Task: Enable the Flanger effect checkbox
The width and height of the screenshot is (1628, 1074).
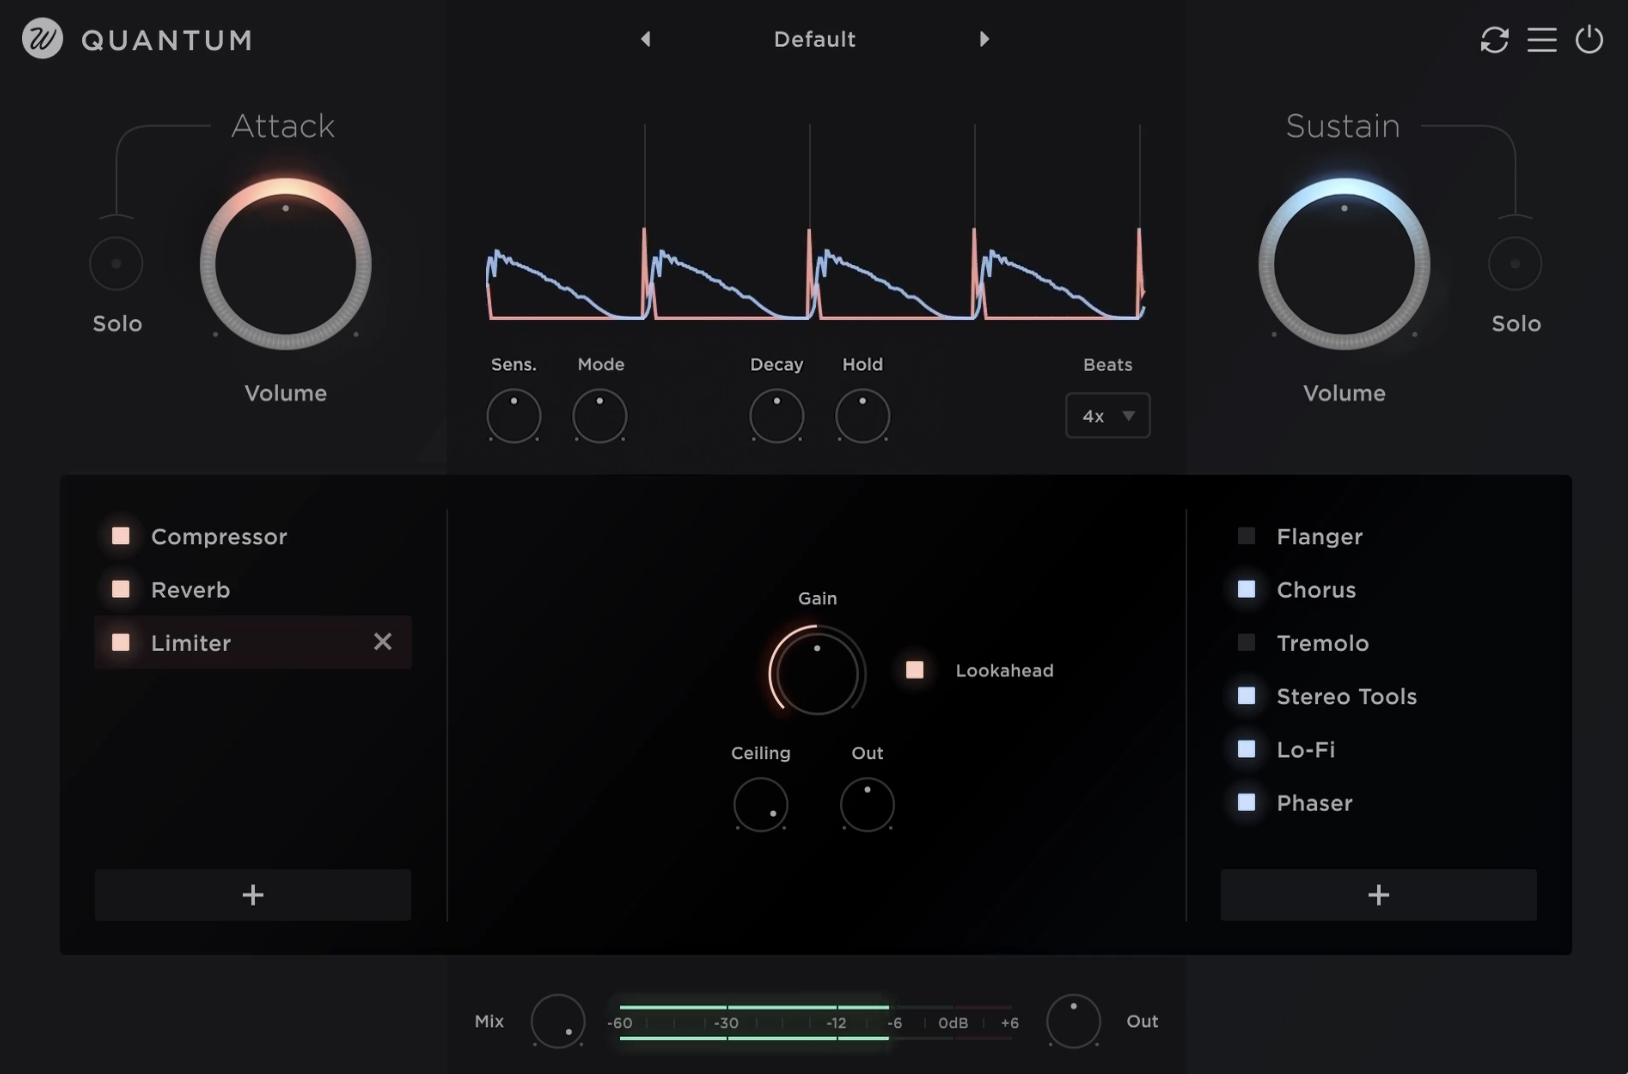Action: pos(1247,536)
